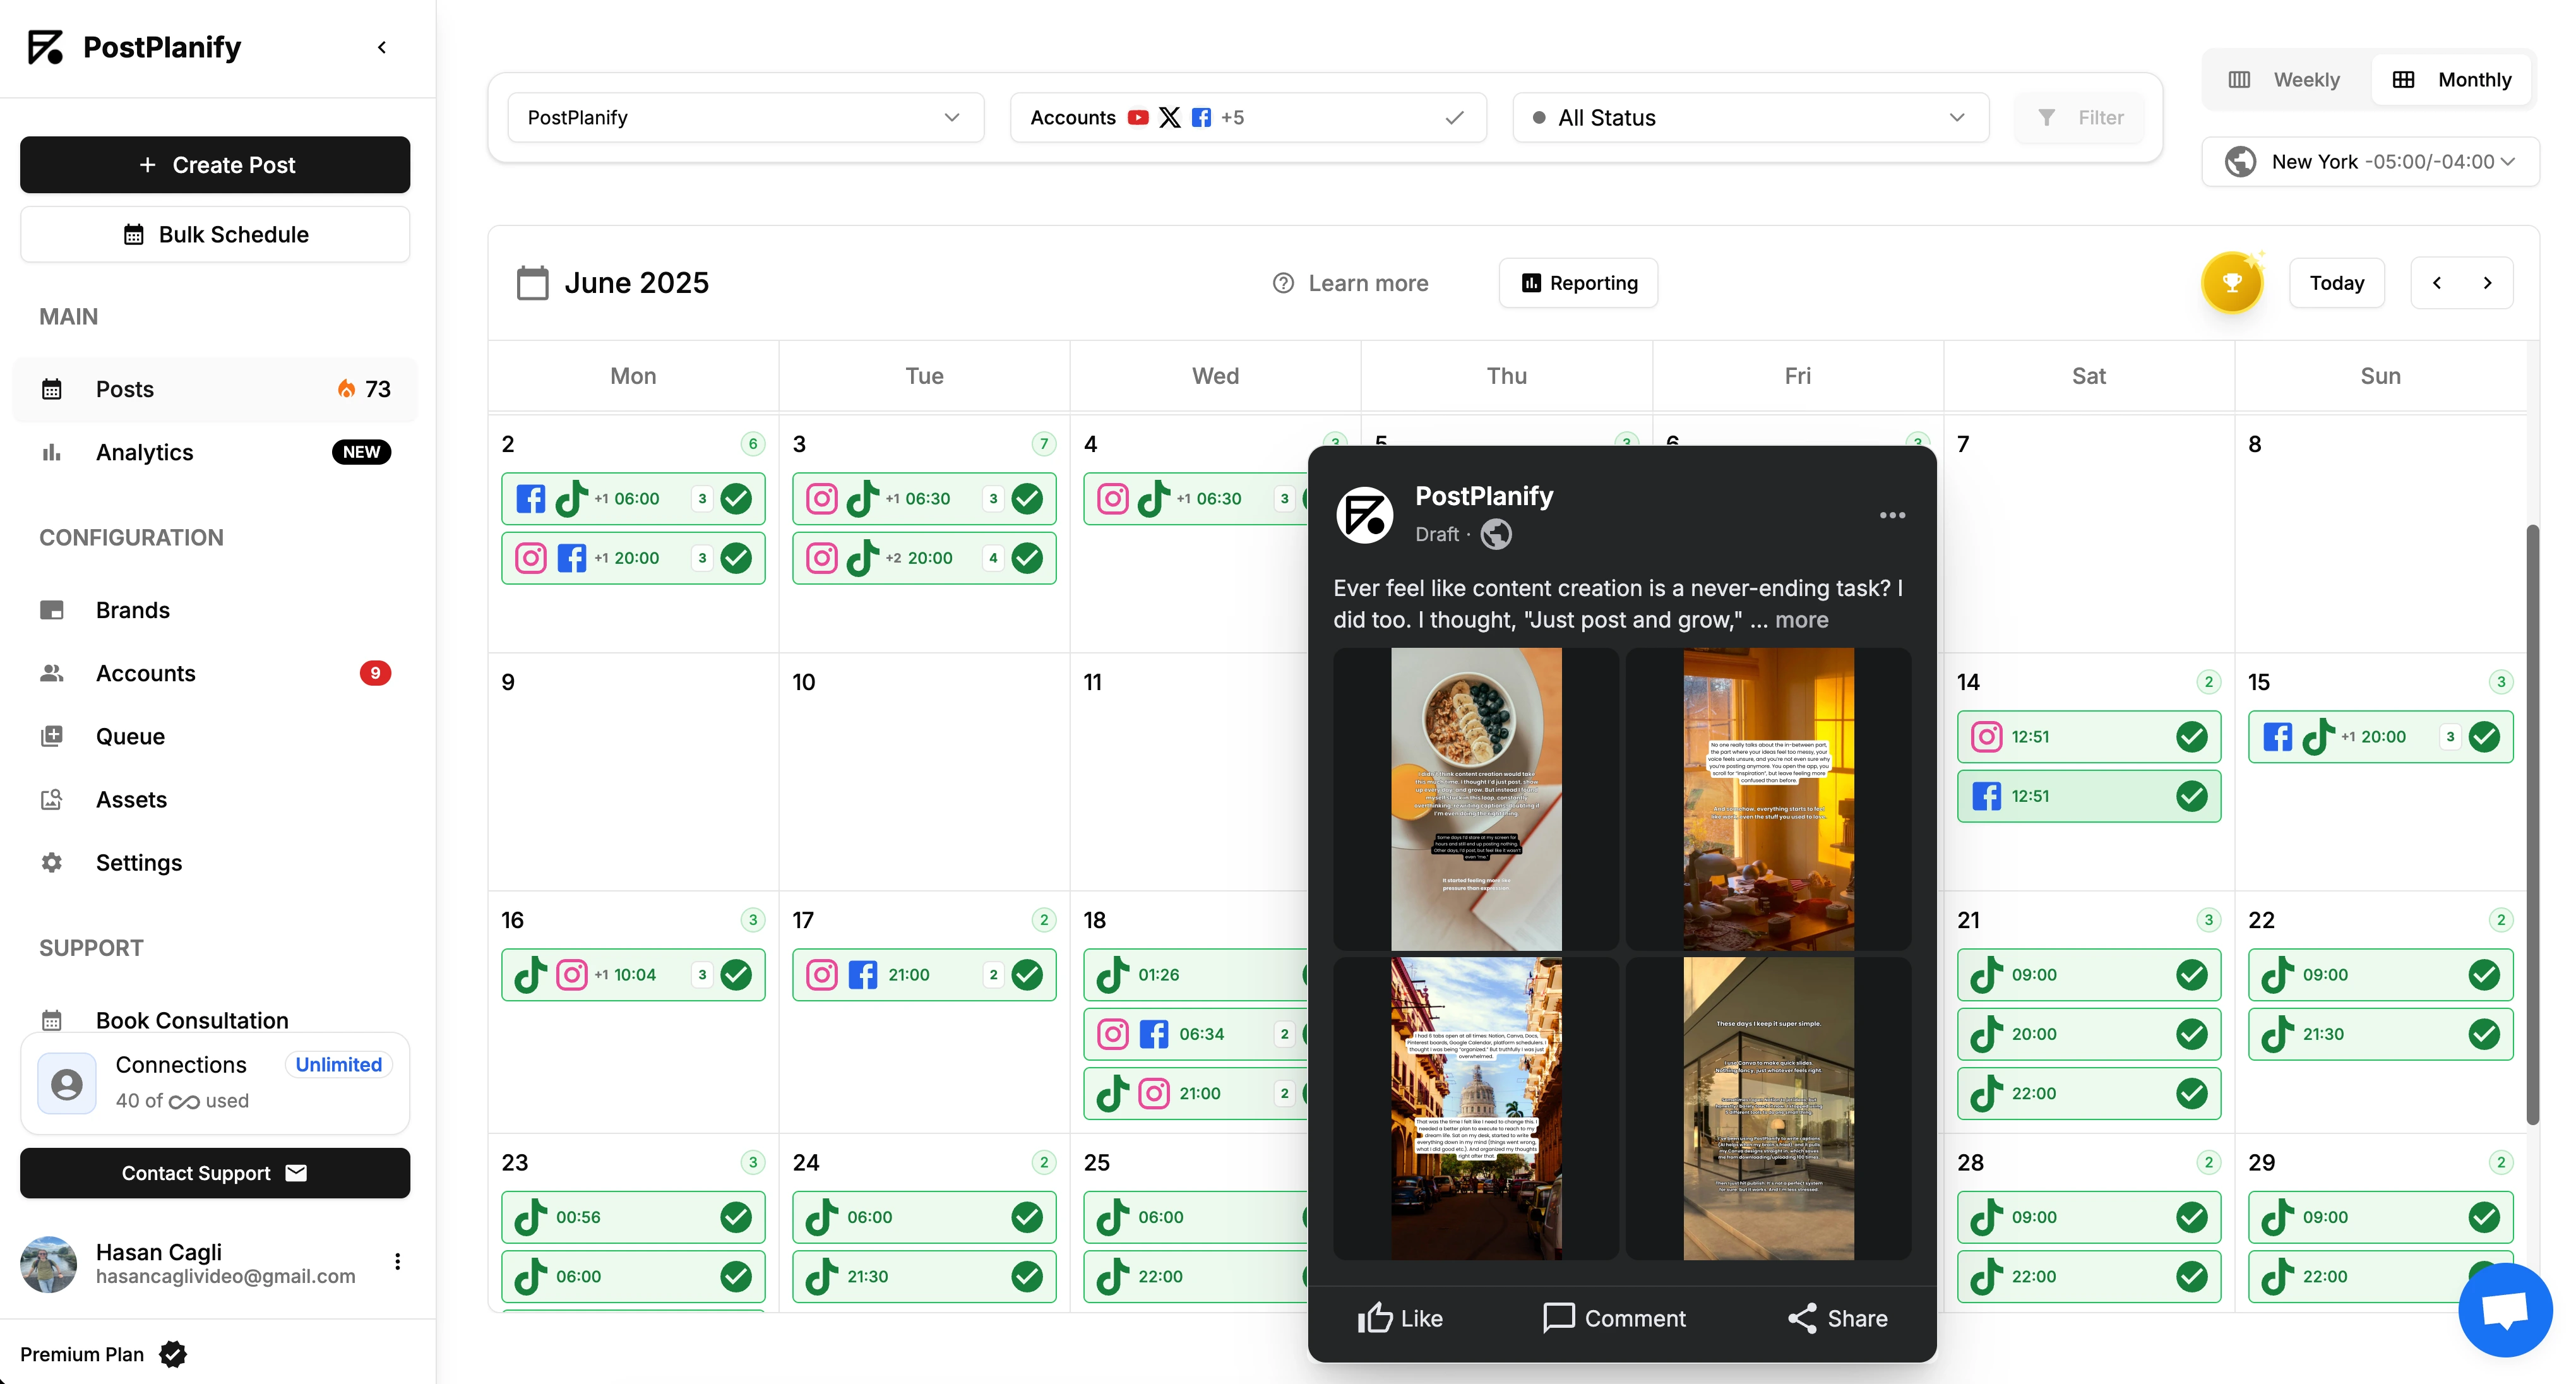Screen dimensions: 2576x1384
Task: Click checkmark on June 15 20:00 post
Action: click(2484, 737)
